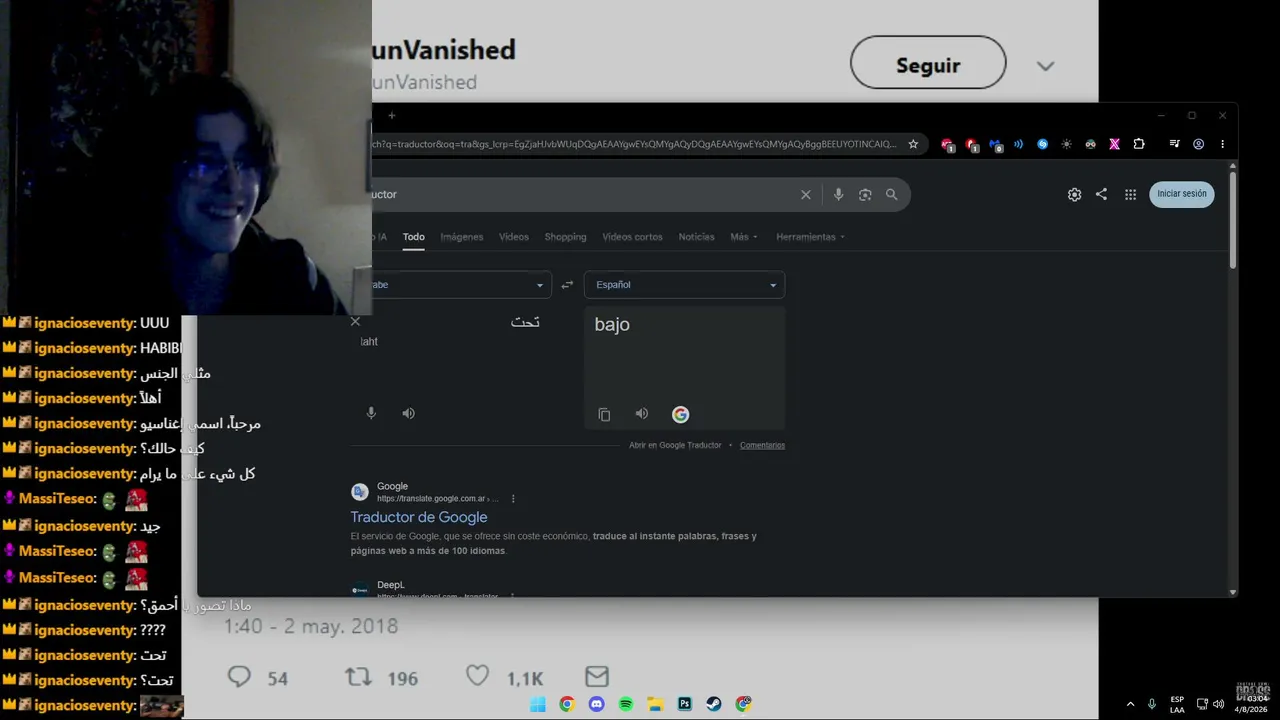The height and width of the screenshot is (720, 1280).
Task: Click the Seguir button on the tweet
Action: tap(928, 63)
